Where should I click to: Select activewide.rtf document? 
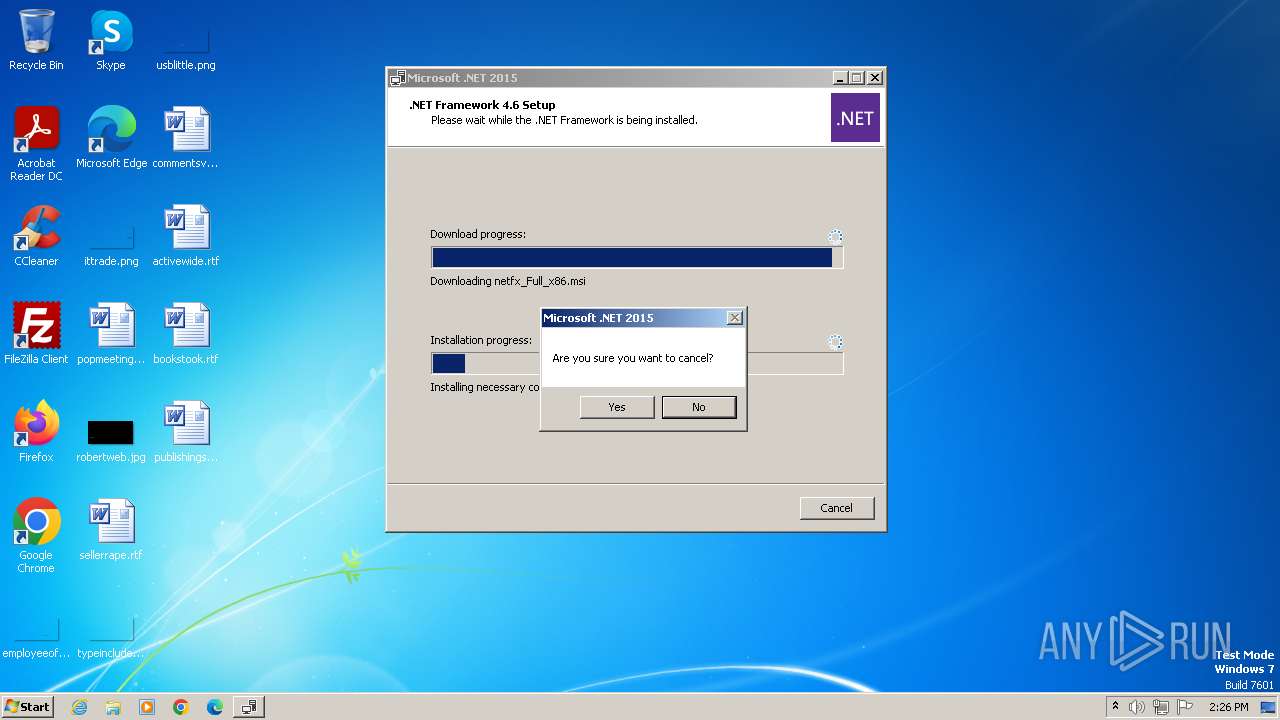pyautogui.click(x=186, y=236)
